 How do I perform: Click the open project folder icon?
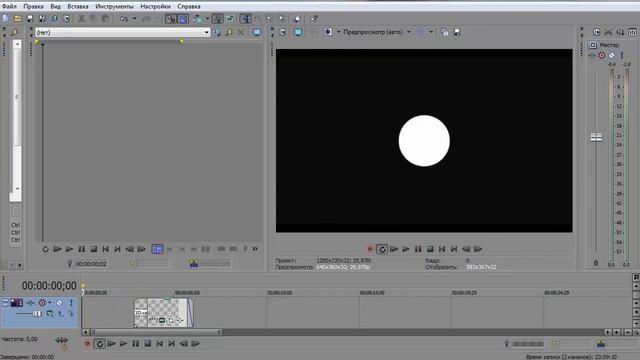pos(18,19)
